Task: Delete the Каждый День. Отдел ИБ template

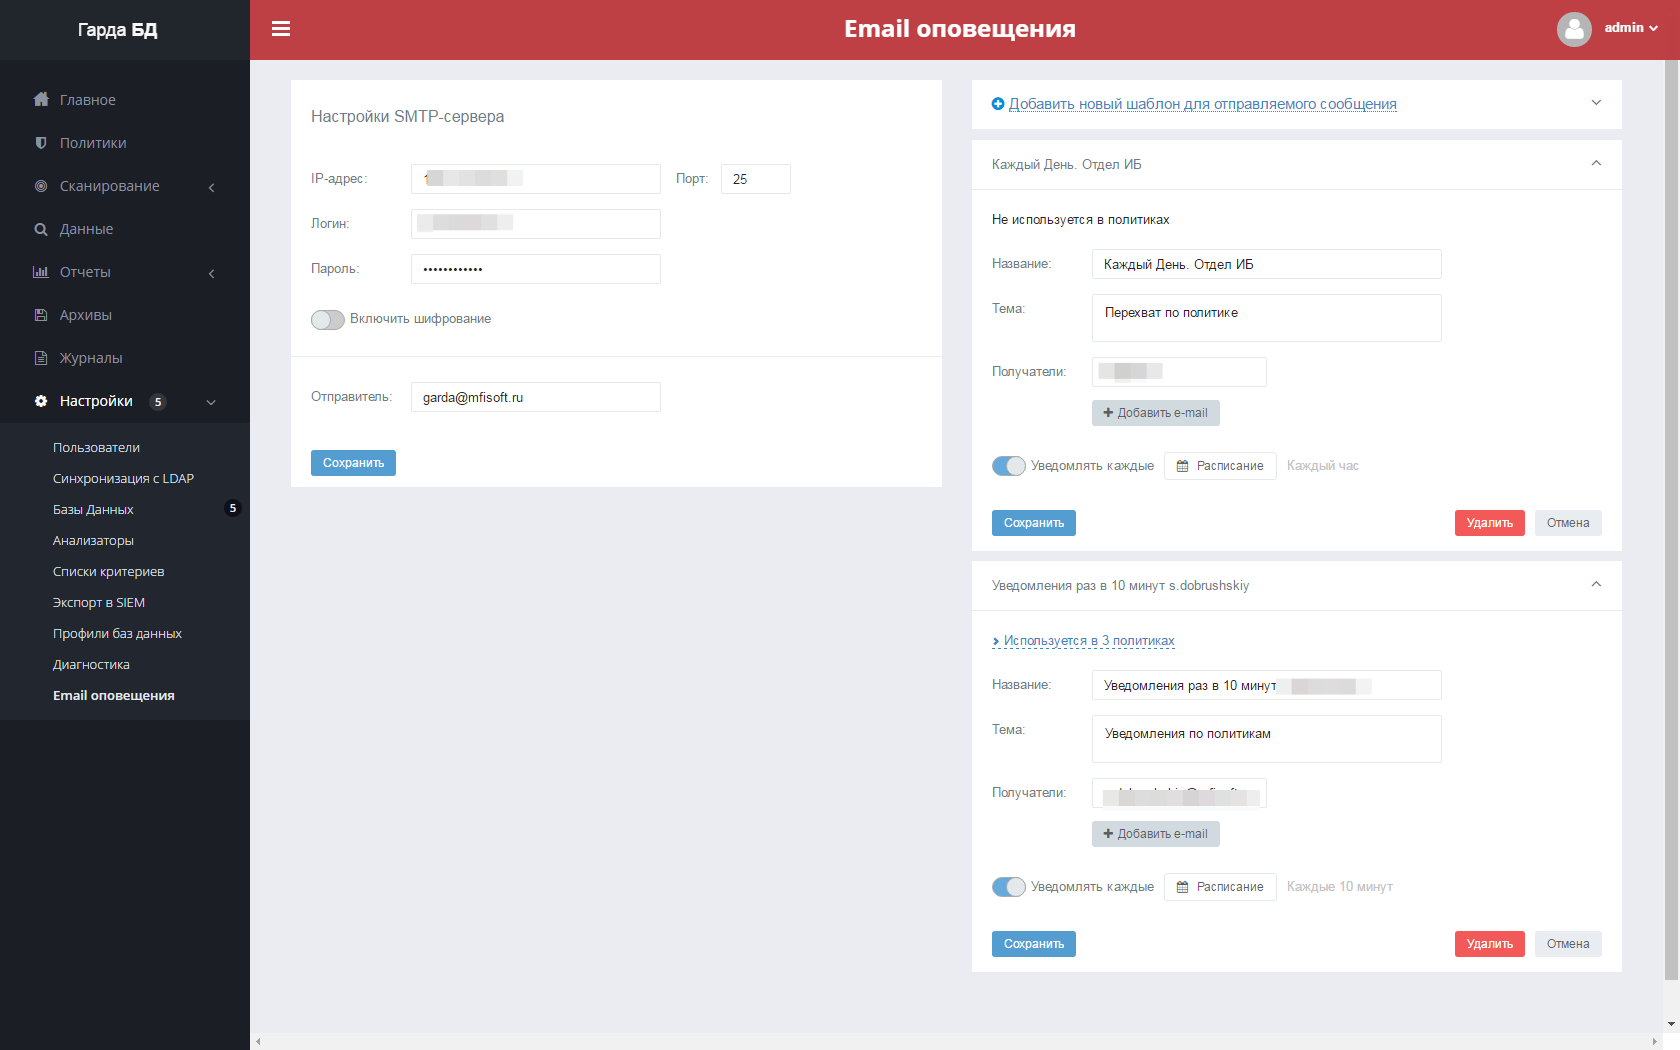Action: (x=1489, y=523)
